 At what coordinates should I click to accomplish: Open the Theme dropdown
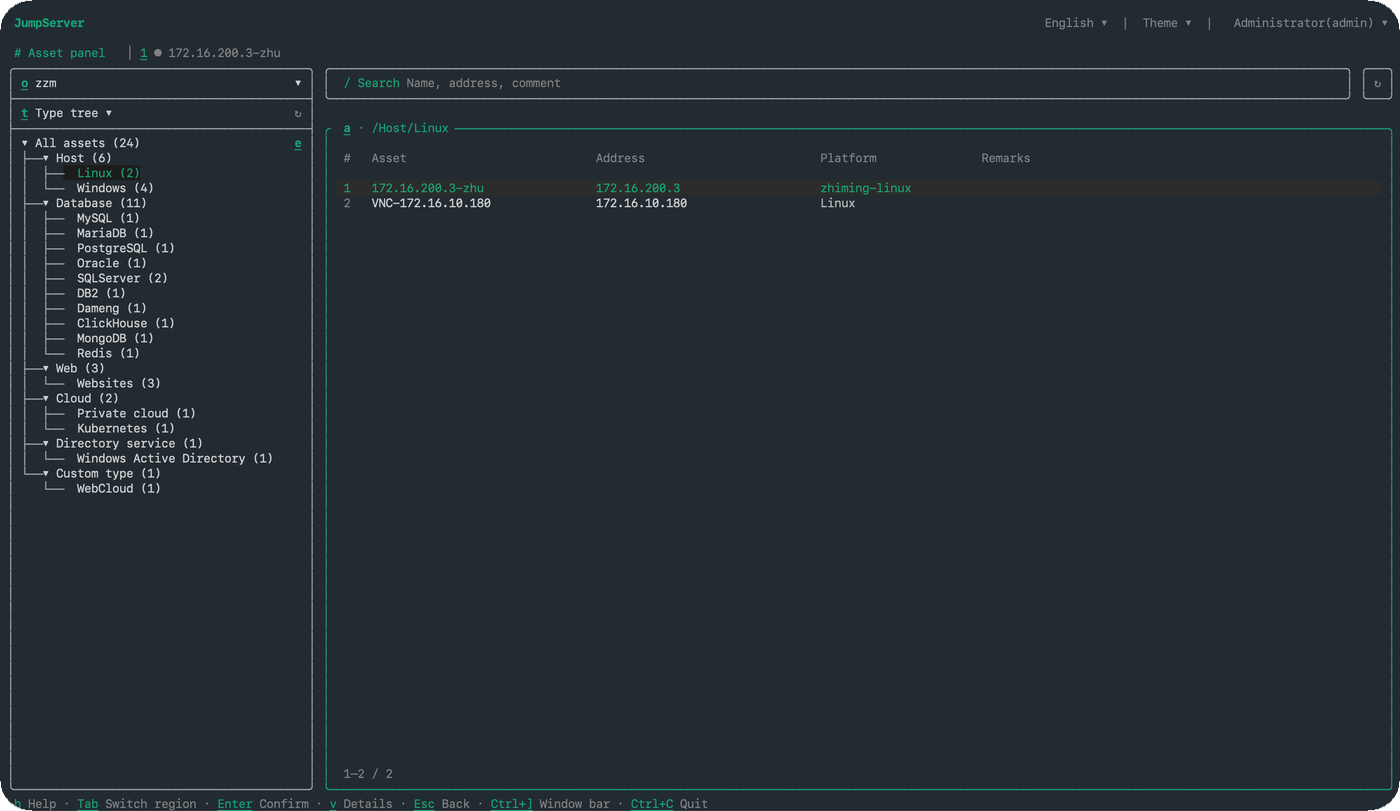tap(1167, 23)
